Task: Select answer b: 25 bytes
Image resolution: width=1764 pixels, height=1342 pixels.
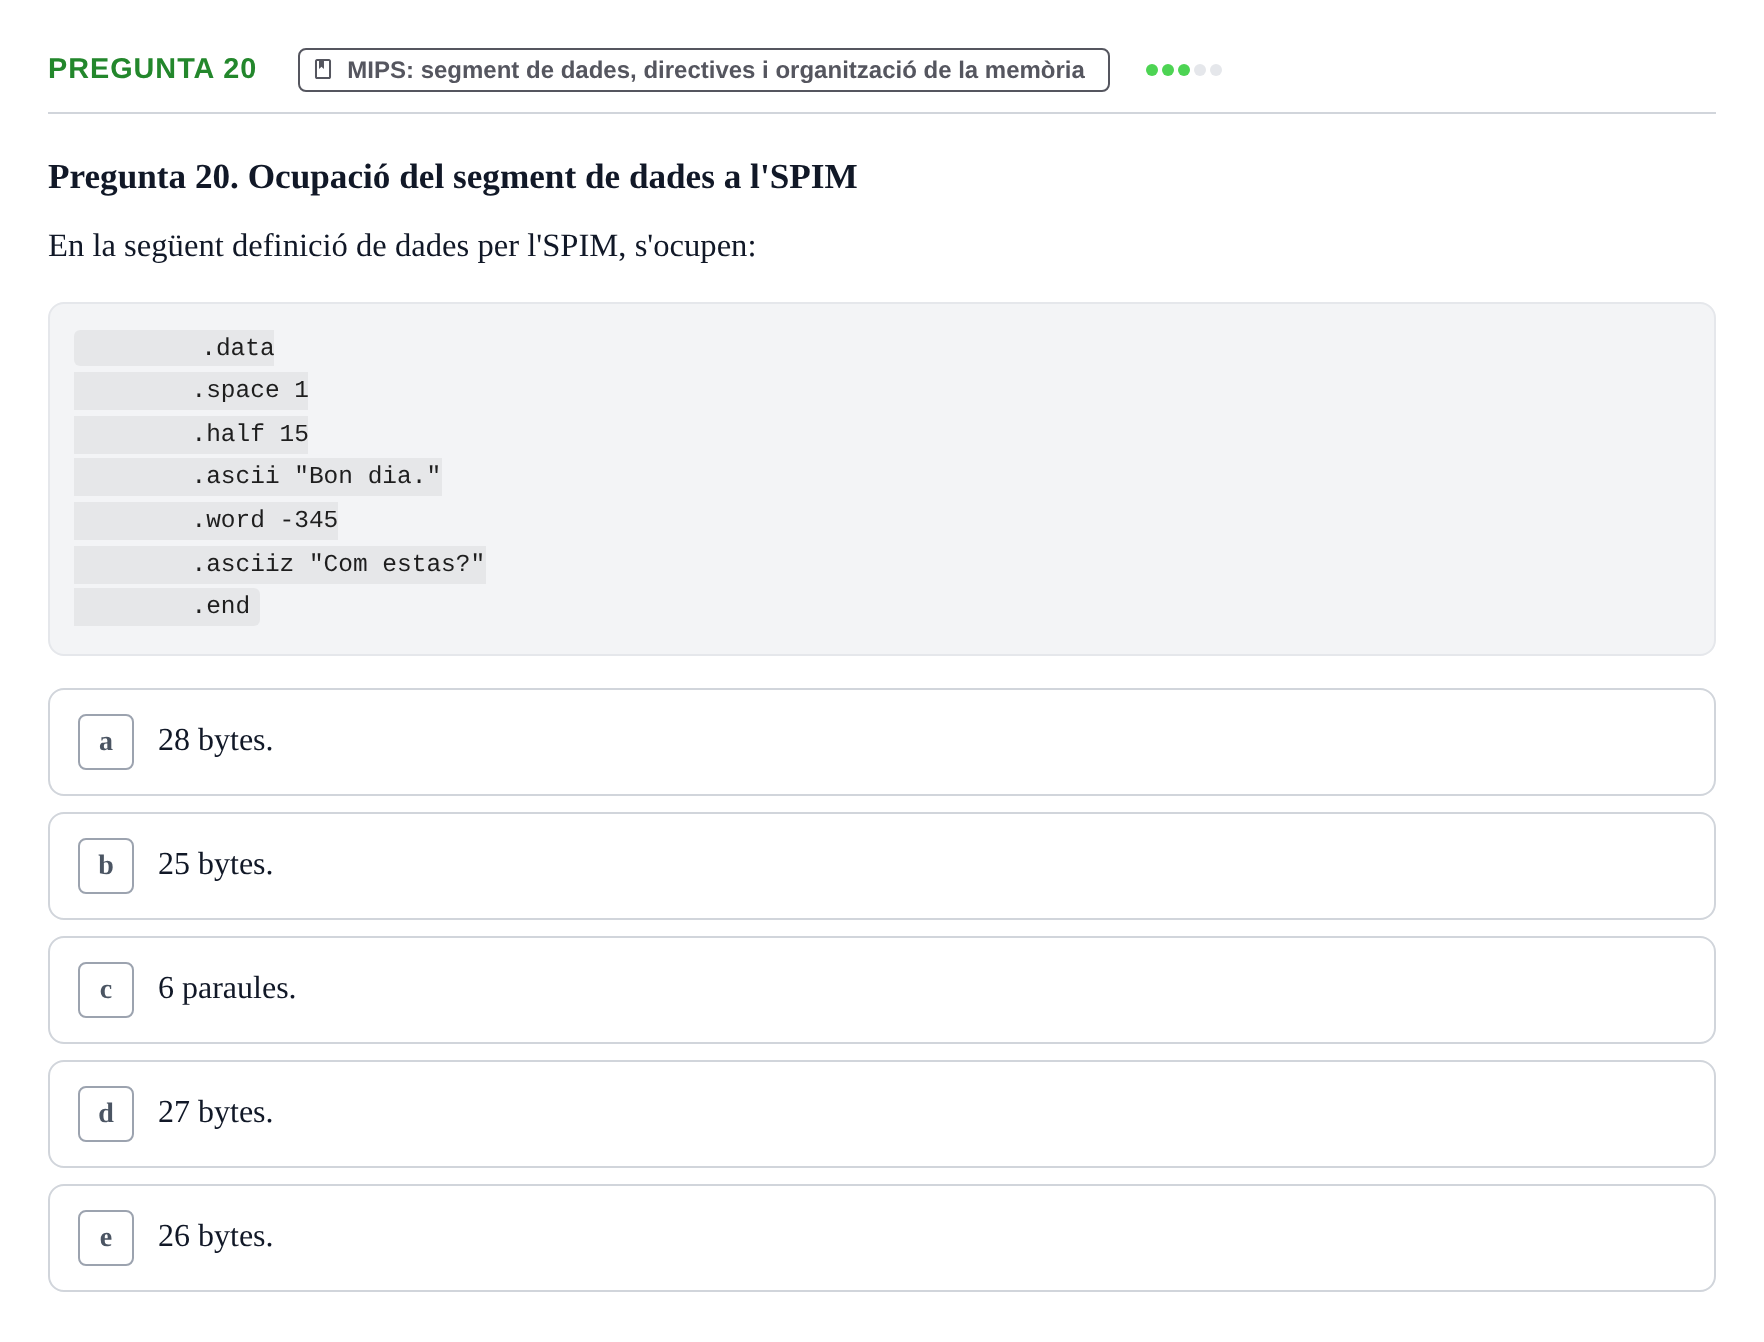Action: click(881, 866)
